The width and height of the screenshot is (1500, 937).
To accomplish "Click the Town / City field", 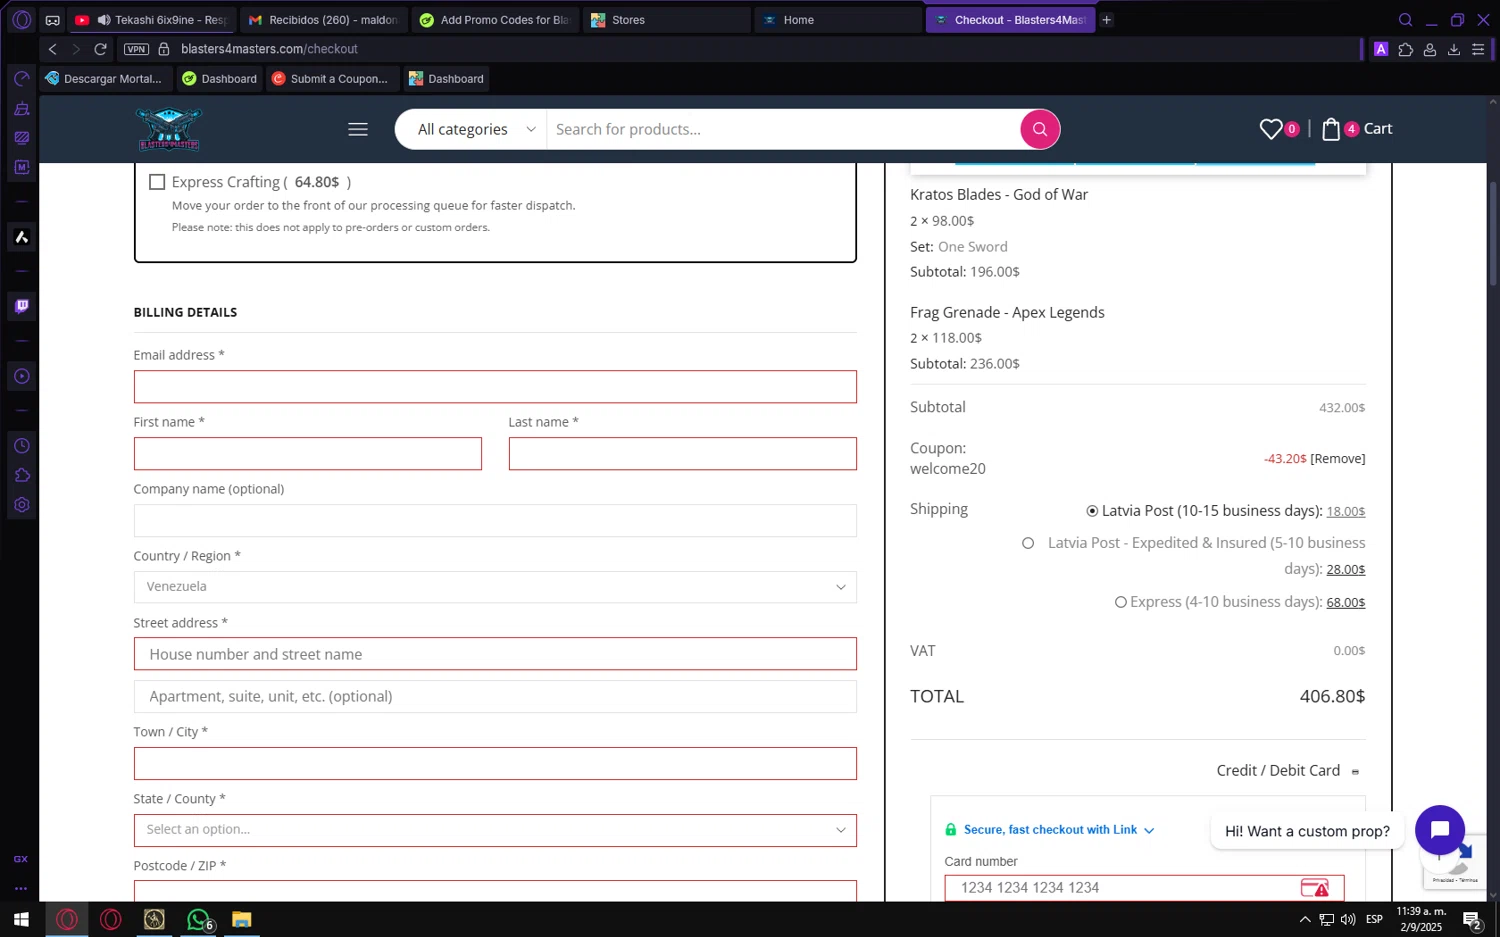I will (495, 764).
